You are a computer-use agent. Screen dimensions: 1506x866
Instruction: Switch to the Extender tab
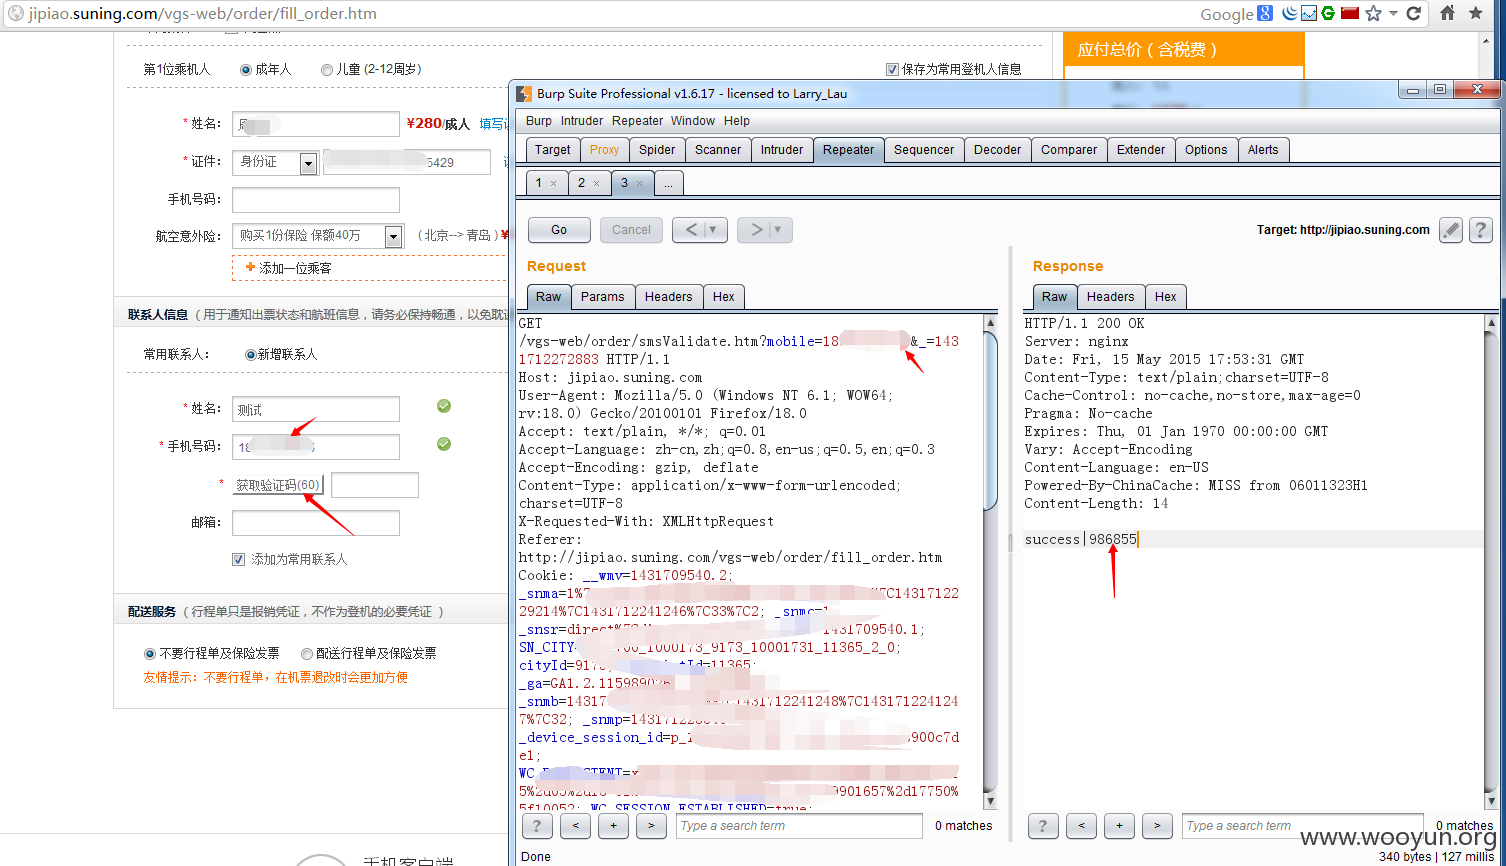(1141, 150)
